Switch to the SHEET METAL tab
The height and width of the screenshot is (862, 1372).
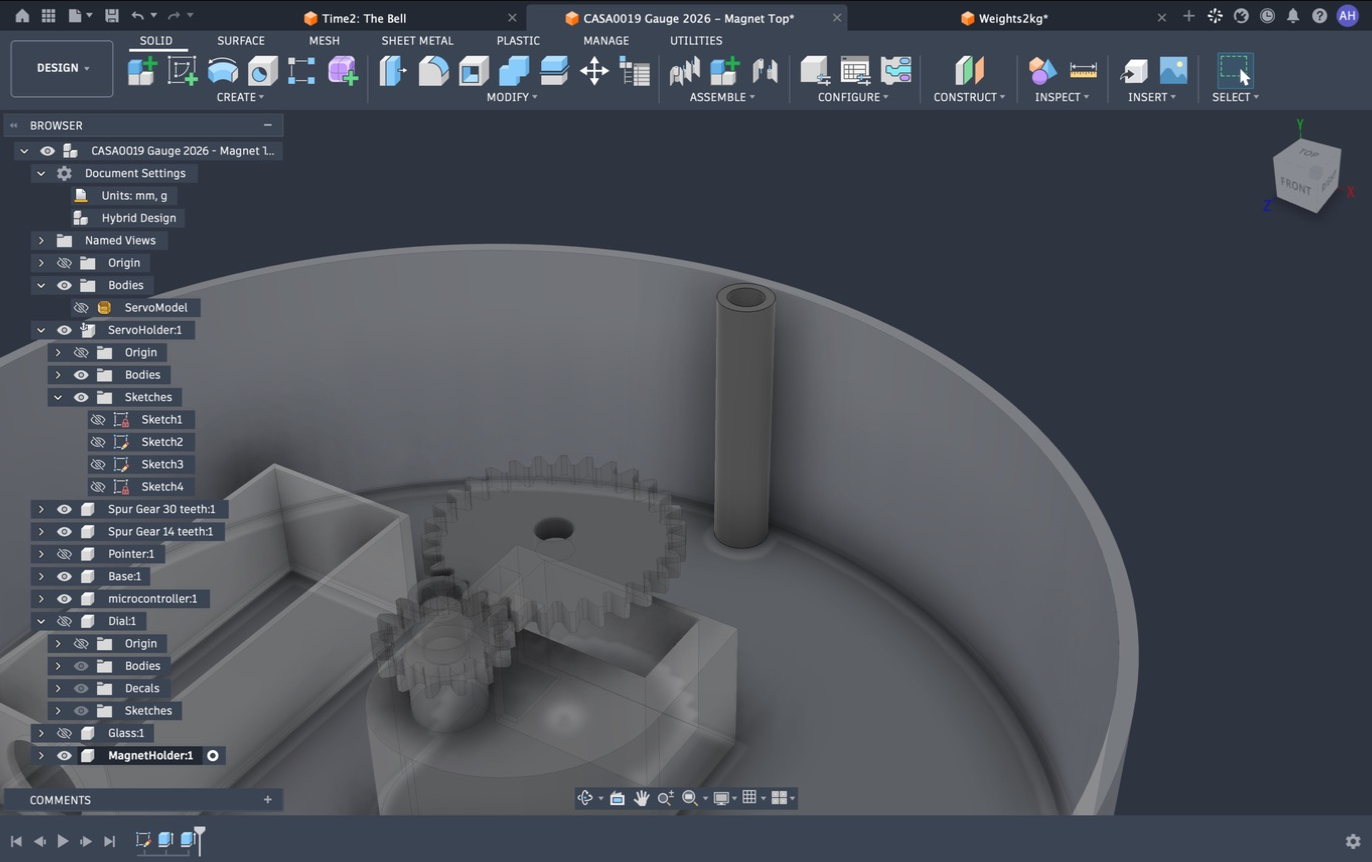(417, 41)
